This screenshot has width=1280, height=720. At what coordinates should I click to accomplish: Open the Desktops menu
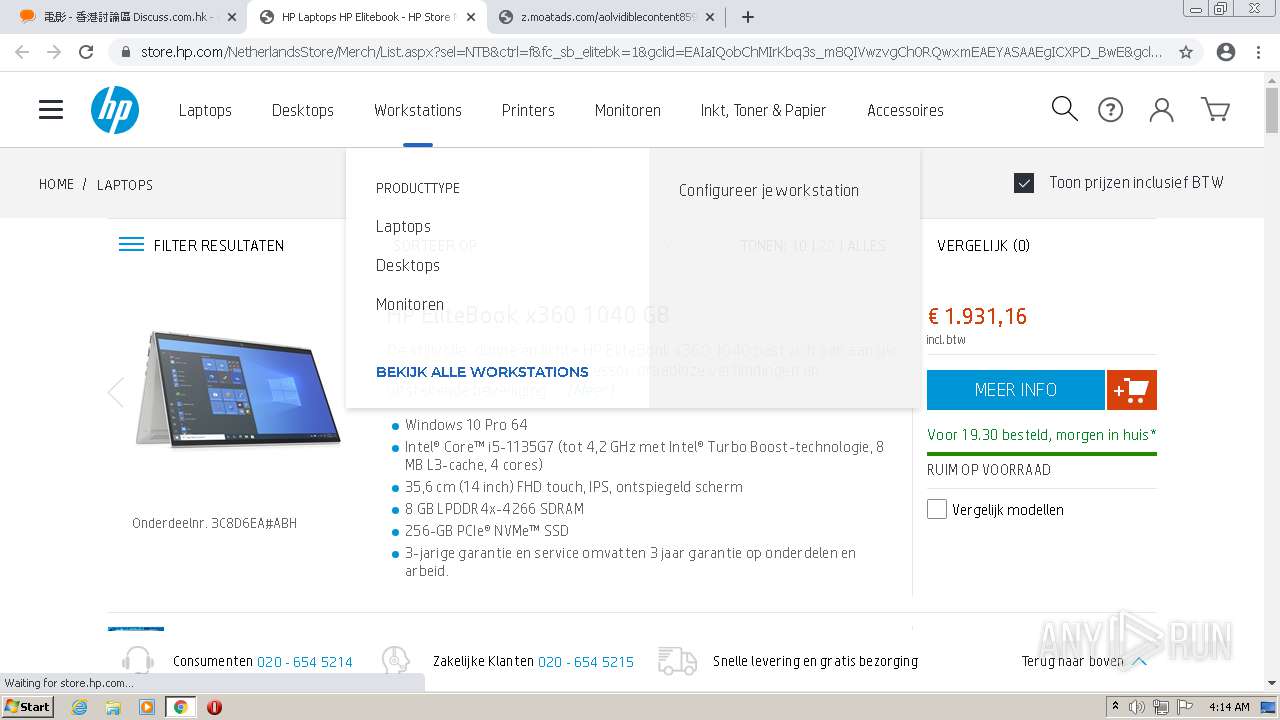(303, 110)
